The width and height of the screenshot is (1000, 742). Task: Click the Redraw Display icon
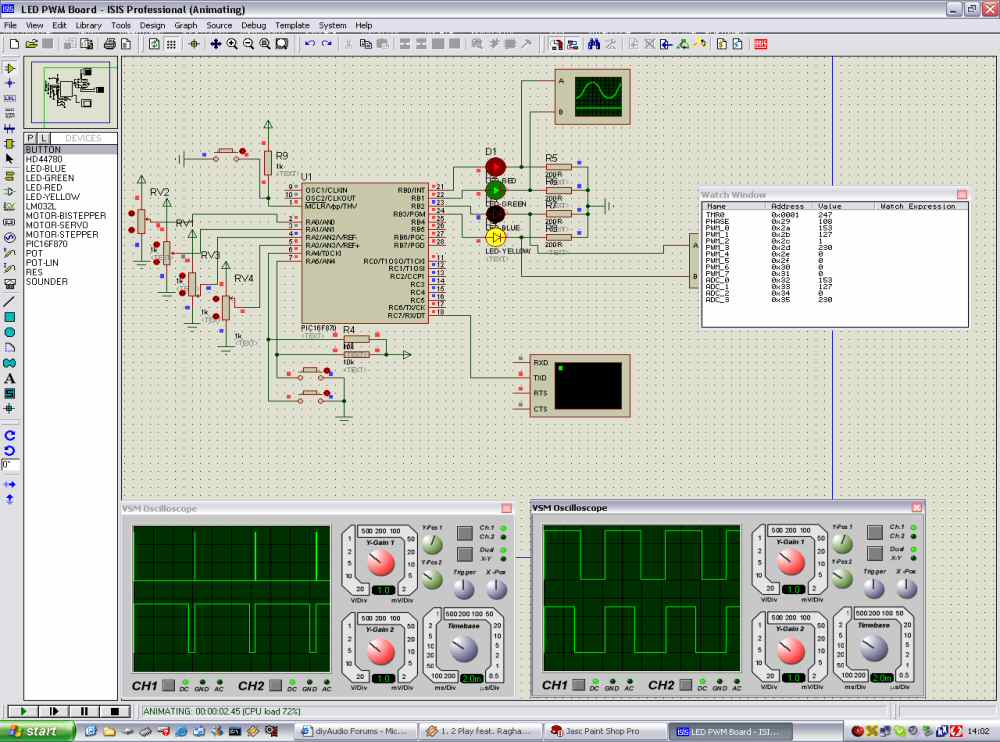tap(154, 44)
